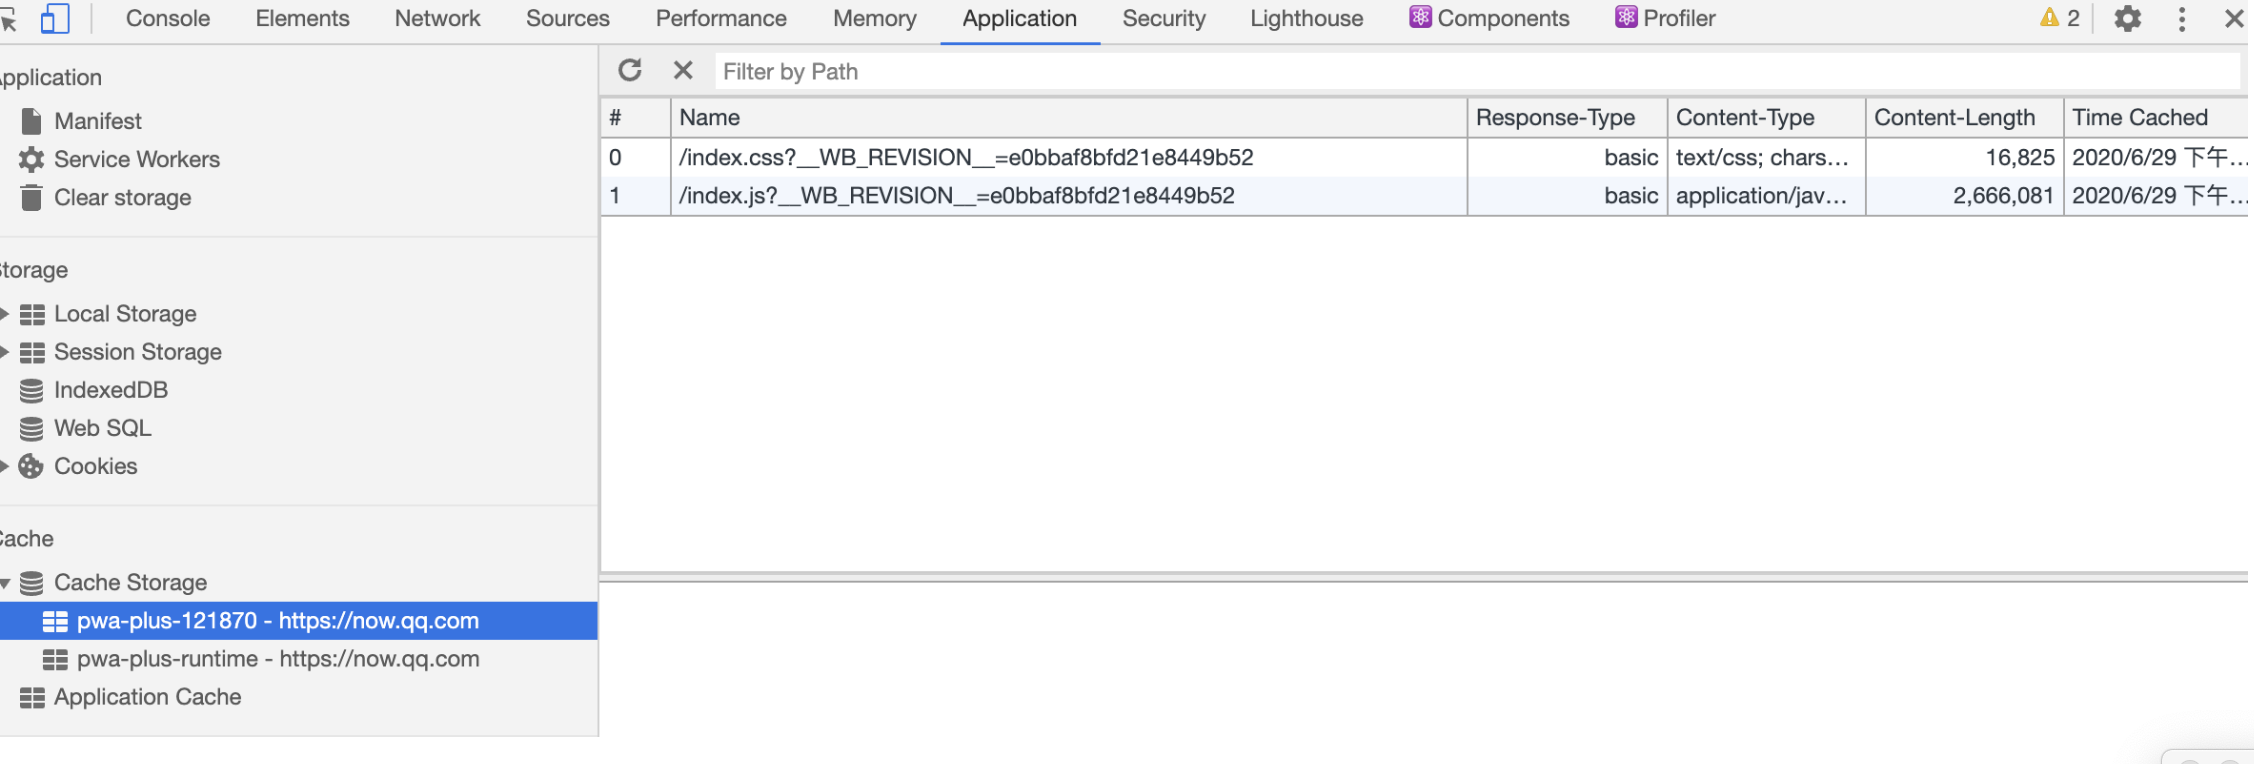Click the Application Cache grid icon
2254x764 pixels.
click(32, 697)
